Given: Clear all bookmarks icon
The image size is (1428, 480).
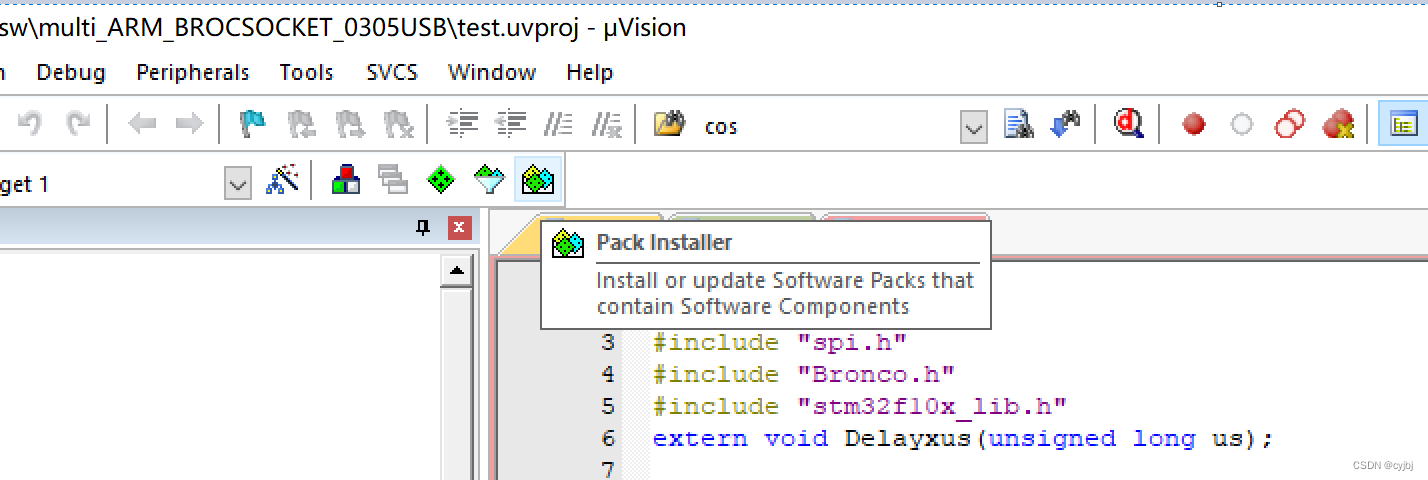Looking at the screenshot, I should (x=399, y=125).
